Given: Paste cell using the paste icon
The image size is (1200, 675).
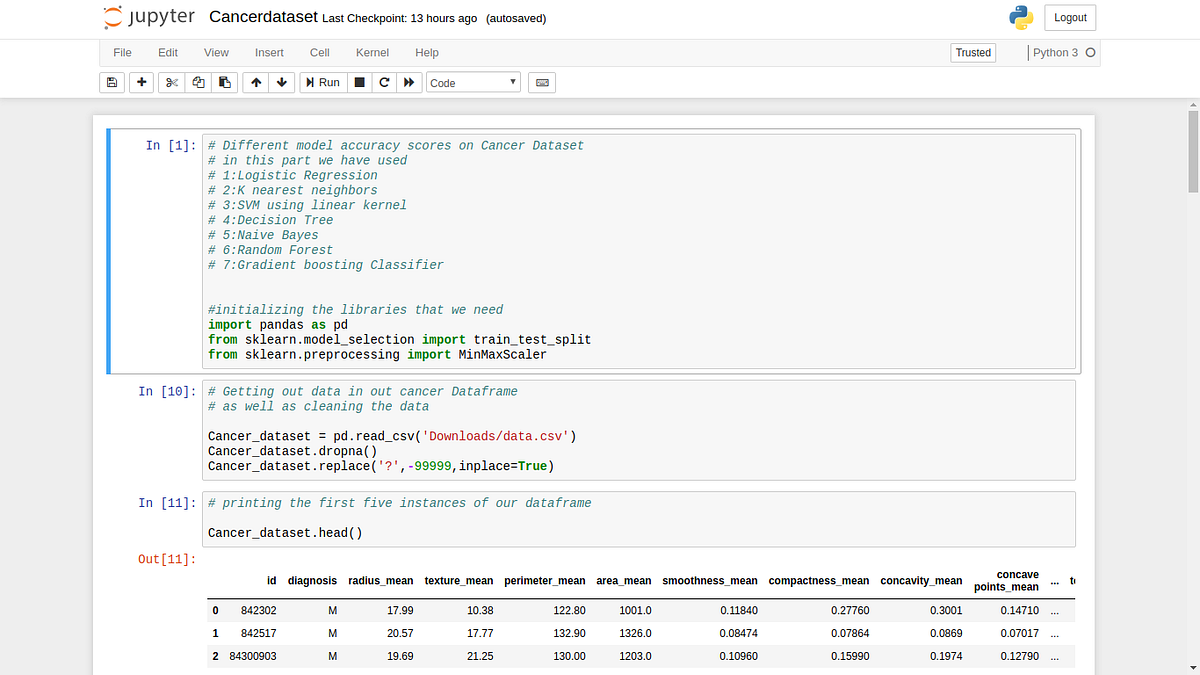Looking at the screenshot, I should (x=224, y=82).
